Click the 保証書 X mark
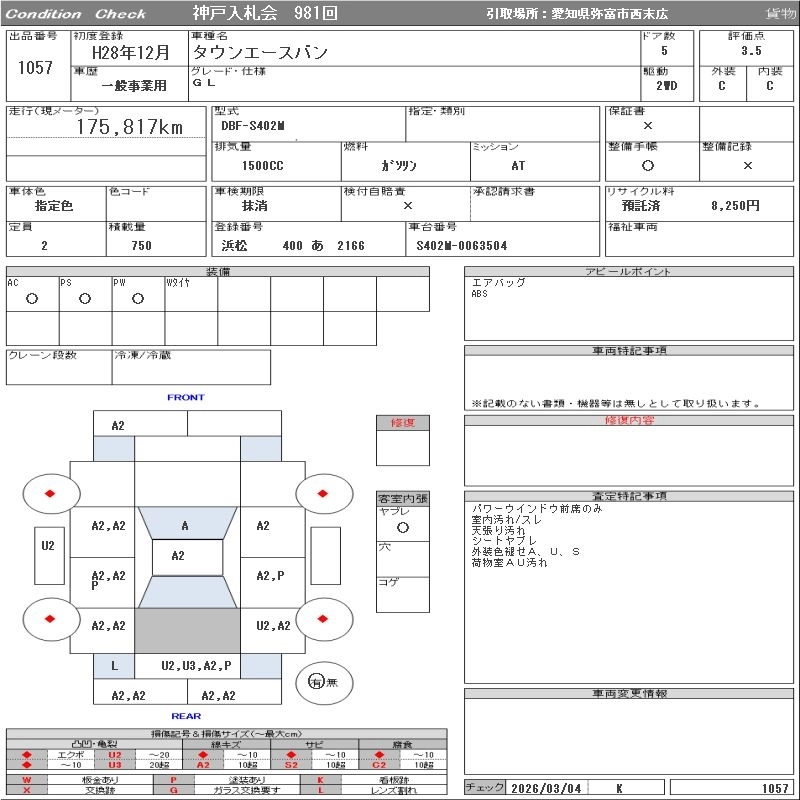Screen dimensions: 800x800 click(648, 126)
